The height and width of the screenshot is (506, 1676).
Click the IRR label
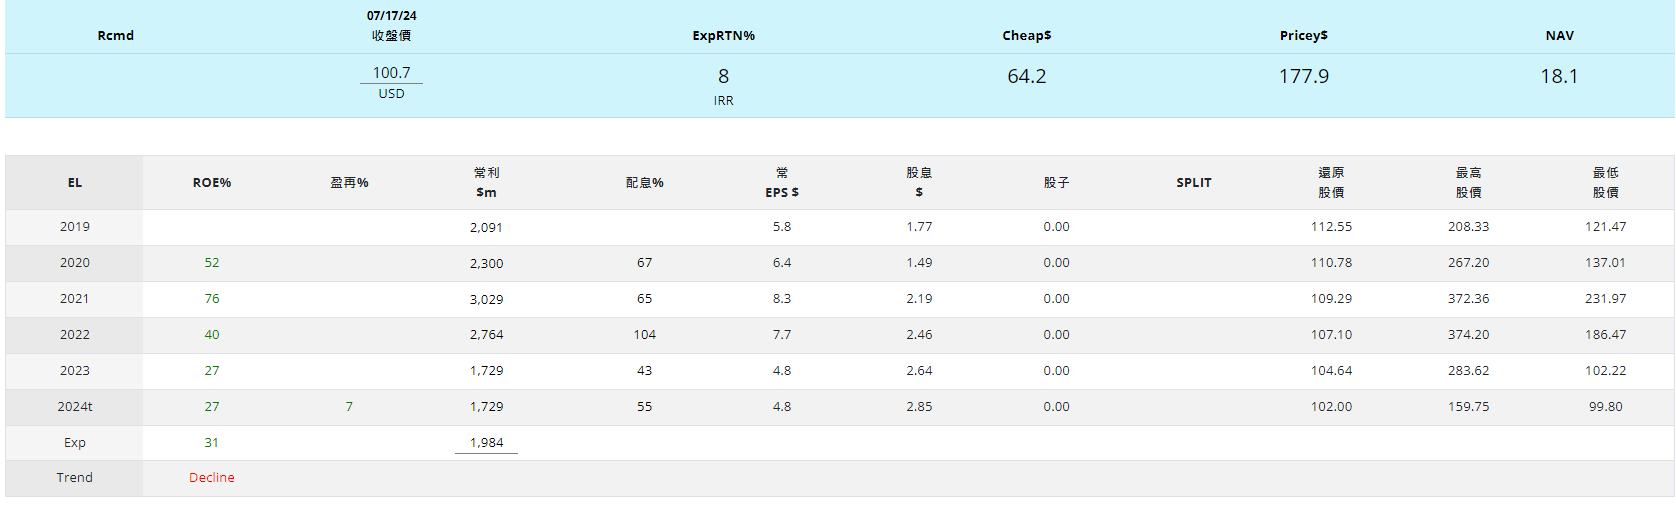[723, 101]
